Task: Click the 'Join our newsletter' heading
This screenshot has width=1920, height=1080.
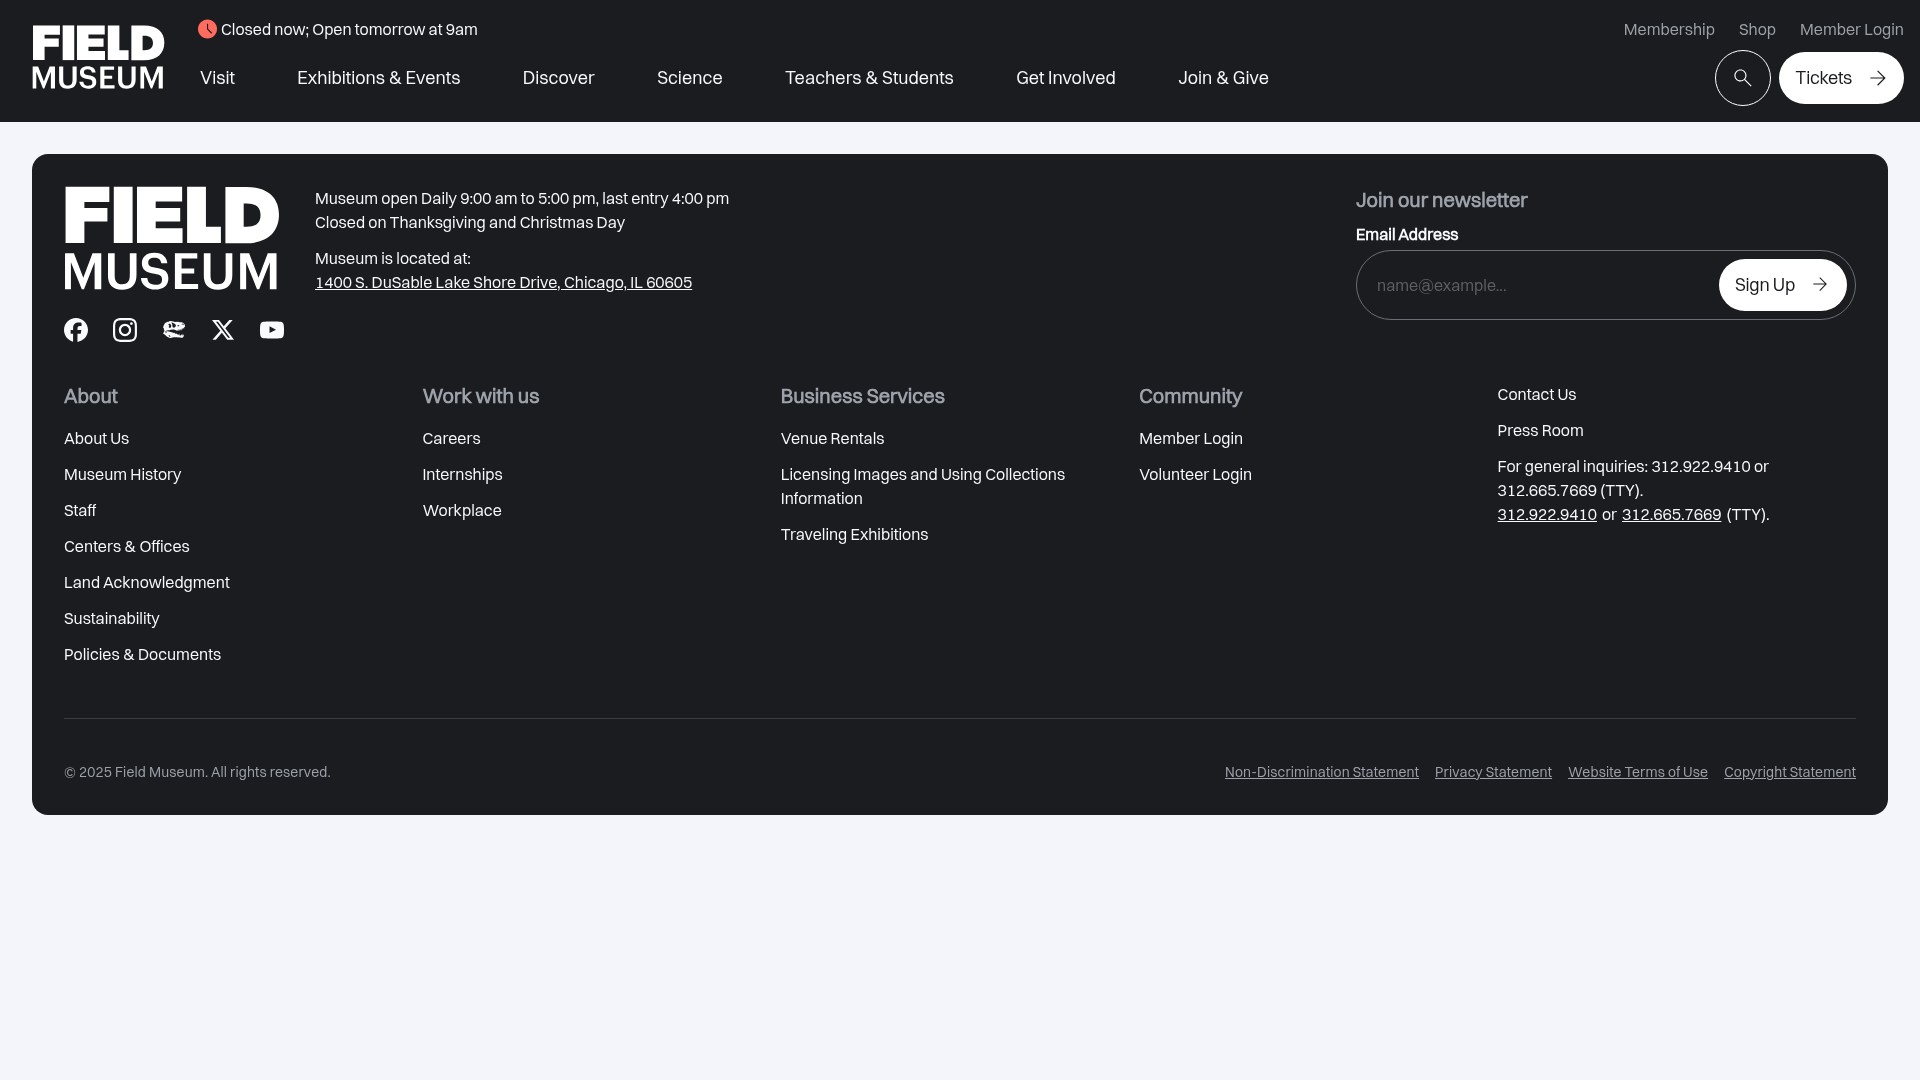Action: [x=1441, y=200]
